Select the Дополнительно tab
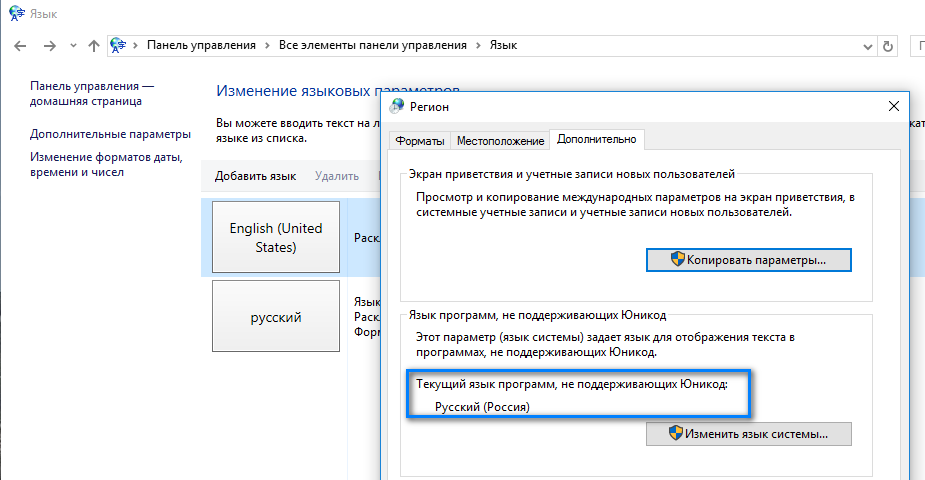Viewport: 925px width, 480px height. click(596, 140)
